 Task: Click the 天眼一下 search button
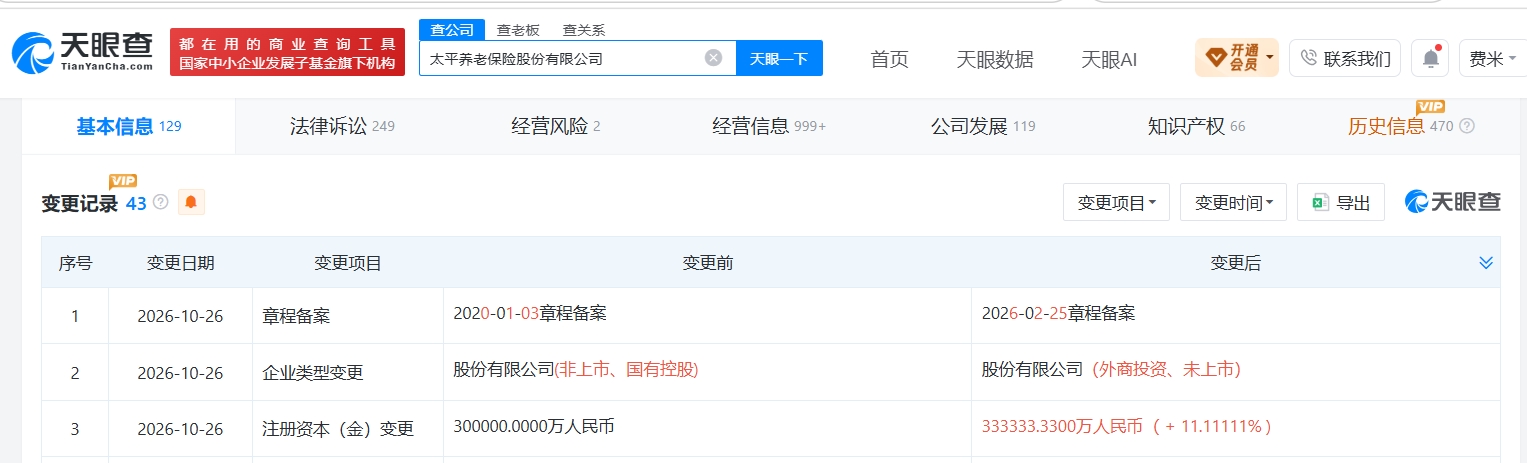pyautogui.click(x=779, y=58)
